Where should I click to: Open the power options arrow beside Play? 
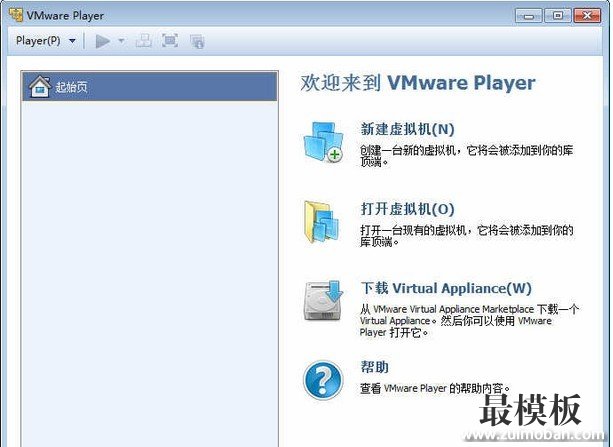[x=121, y=41]
